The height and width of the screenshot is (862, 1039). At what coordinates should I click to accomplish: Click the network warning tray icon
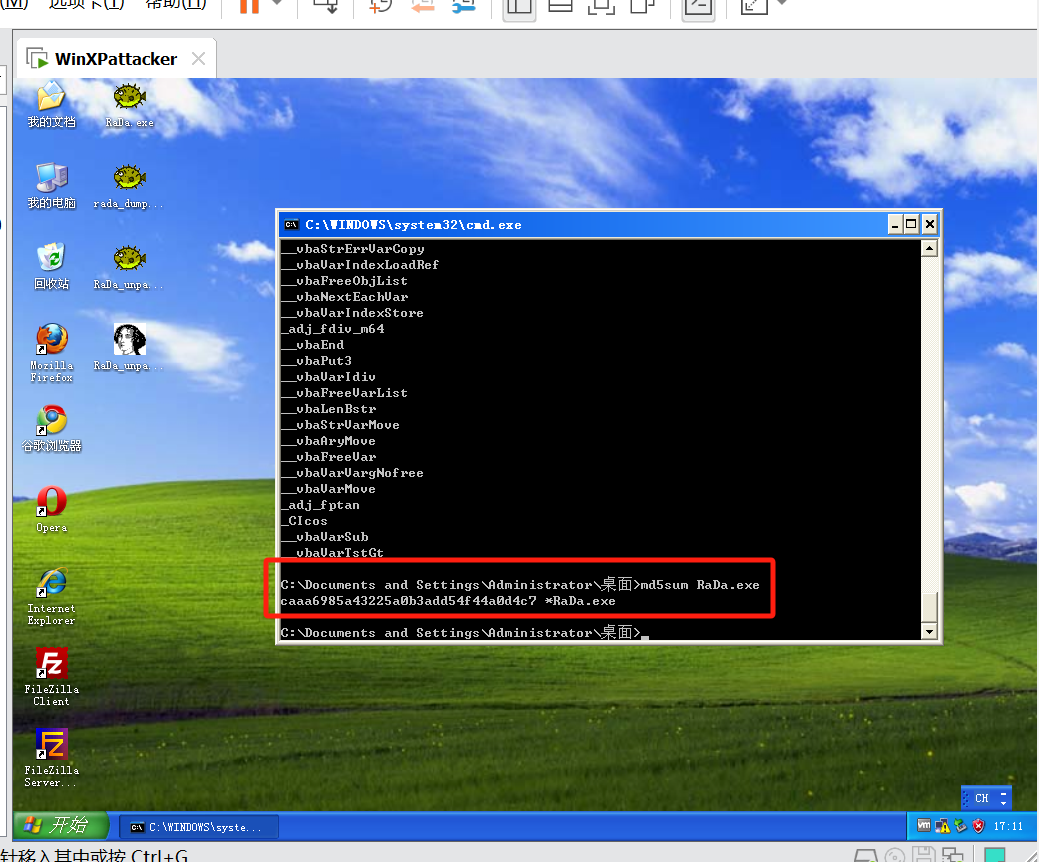tap(942, 826)
